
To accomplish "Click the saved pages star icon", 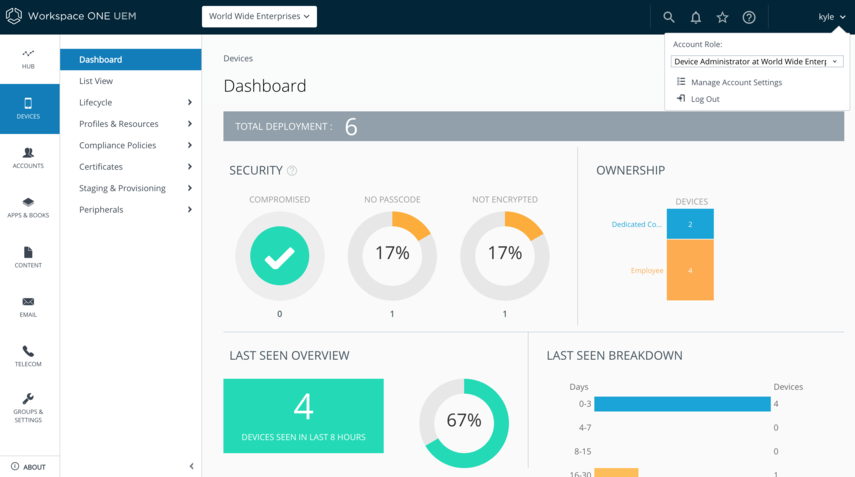I will tap(722, 17).
